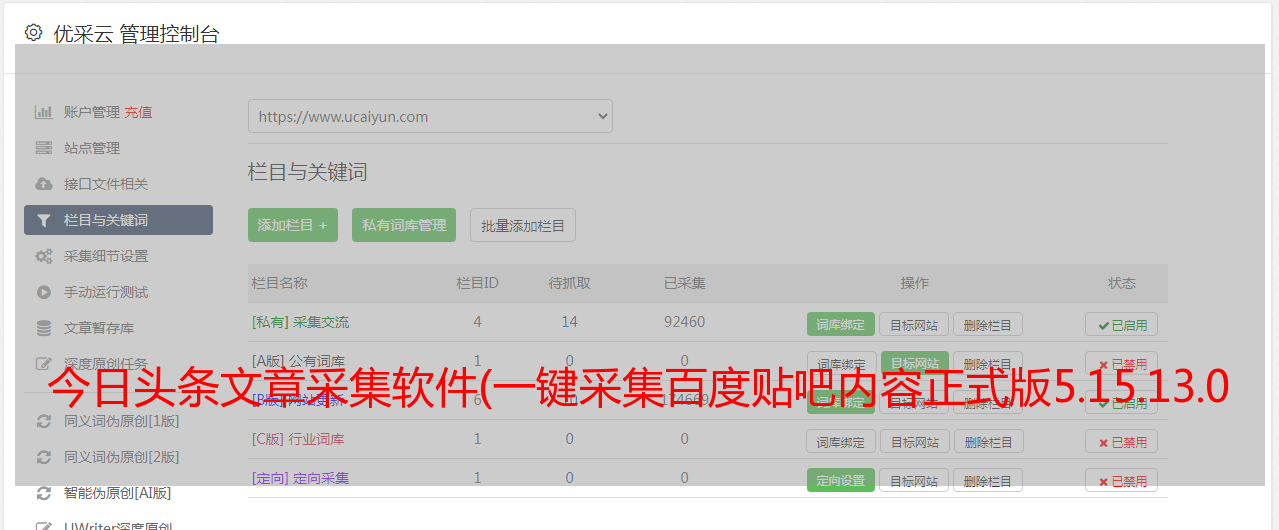Click the [定向] 定向采集 column name

click(300, 478)
